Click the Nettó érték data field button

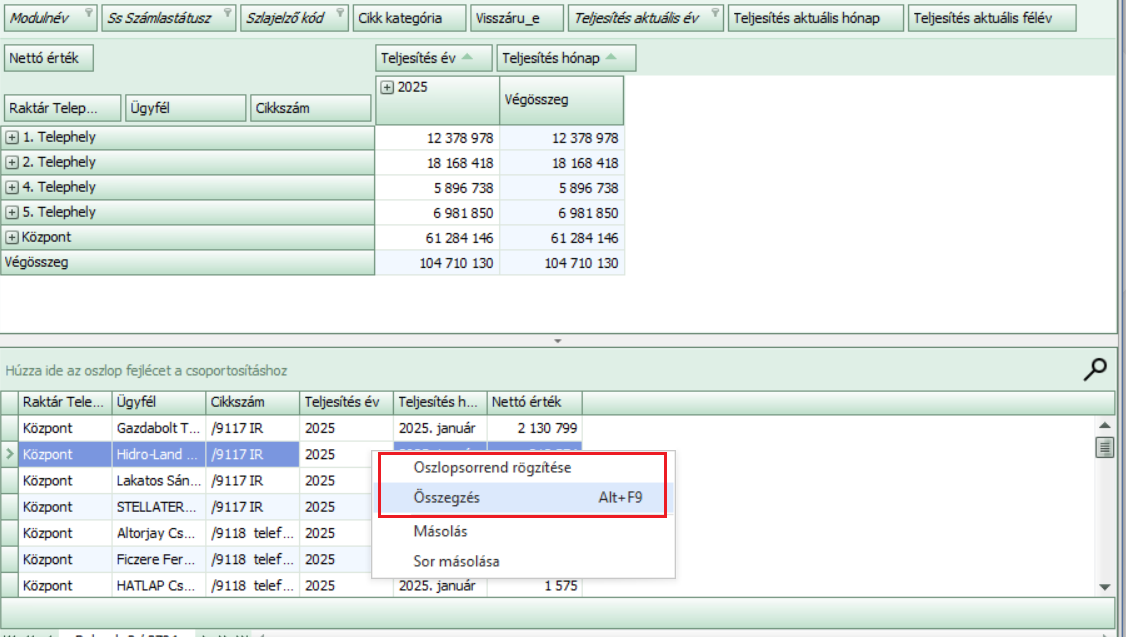(49, 58)
